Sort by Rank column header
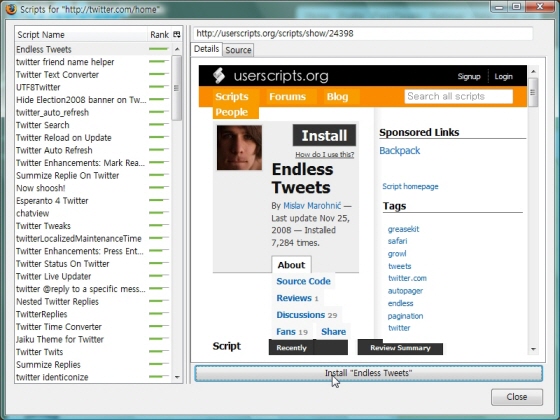This screenshot has height=420, width=560. (159, 35)
